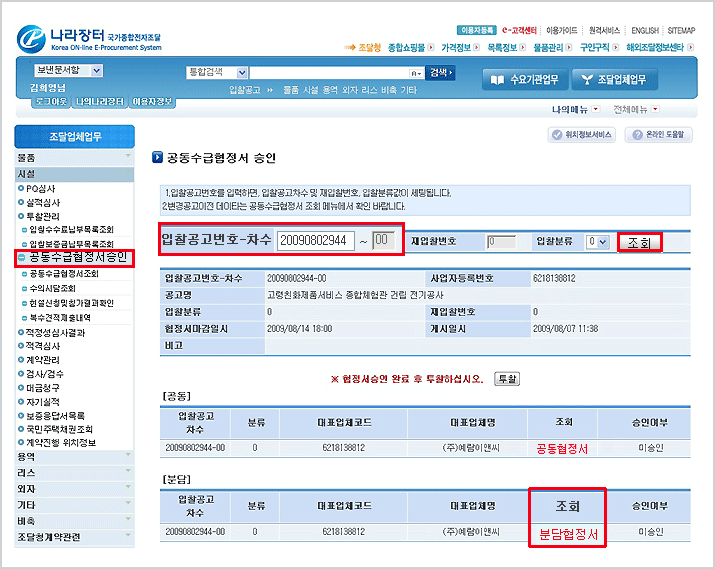Image resolution: width=715 pixels, height=569 pixels.
Task: Click the 로그아웃 button
Action: [50, 102]
